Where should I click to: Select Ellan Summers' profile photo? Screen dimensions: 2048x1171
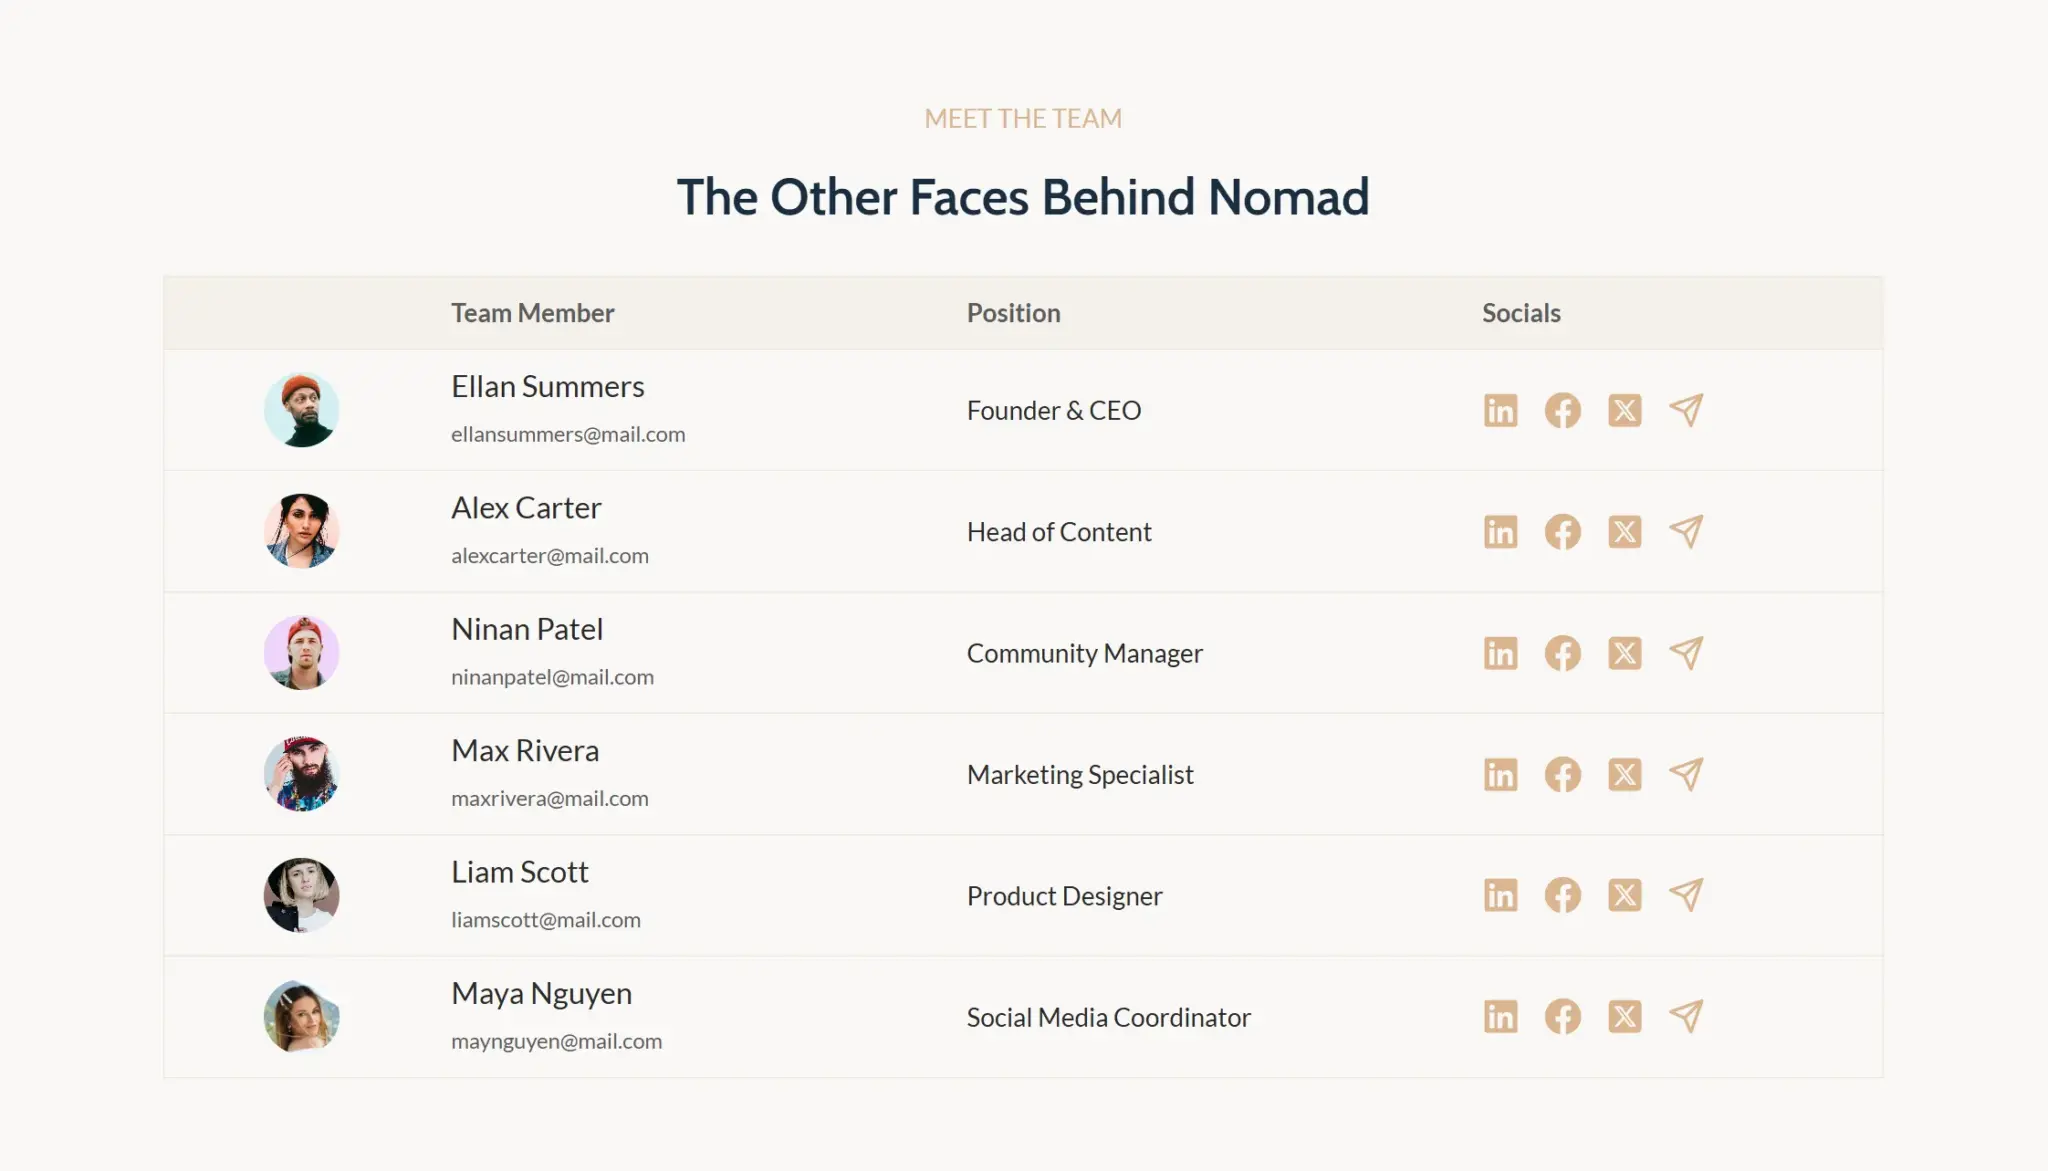301,410
